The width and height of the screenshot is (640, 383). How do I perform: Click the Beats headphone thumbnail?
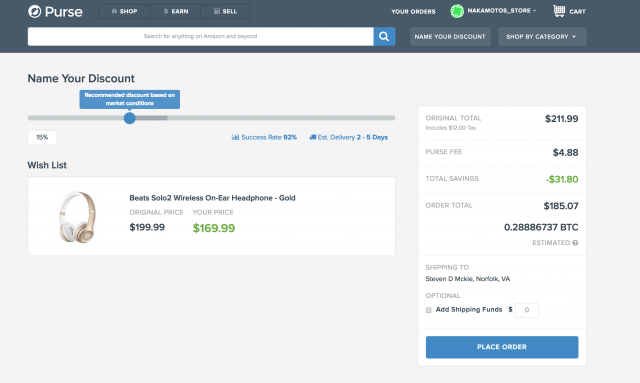pos(78,216)
